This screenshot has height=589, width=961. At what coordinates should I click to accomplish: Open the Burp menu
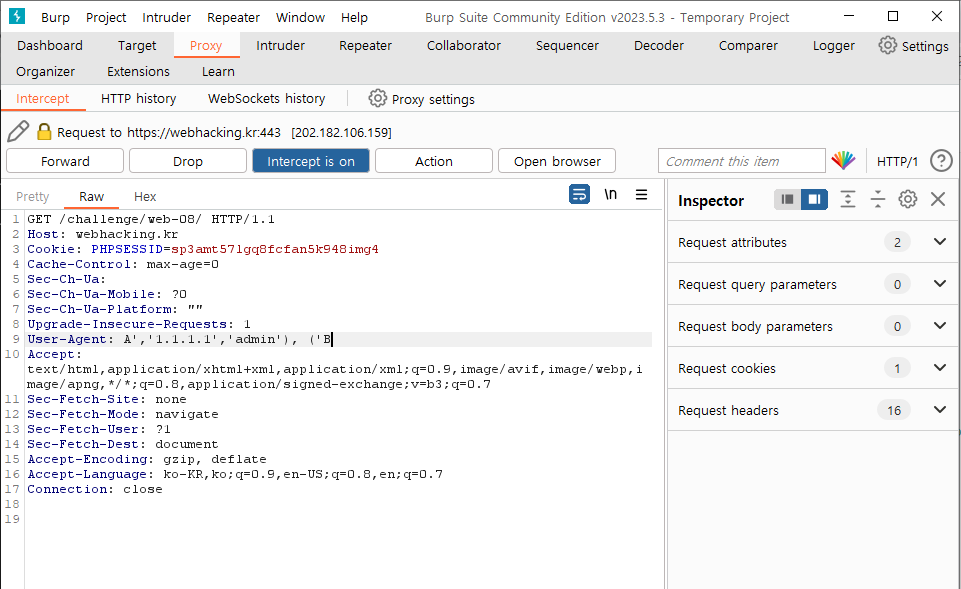pos(55,18)
